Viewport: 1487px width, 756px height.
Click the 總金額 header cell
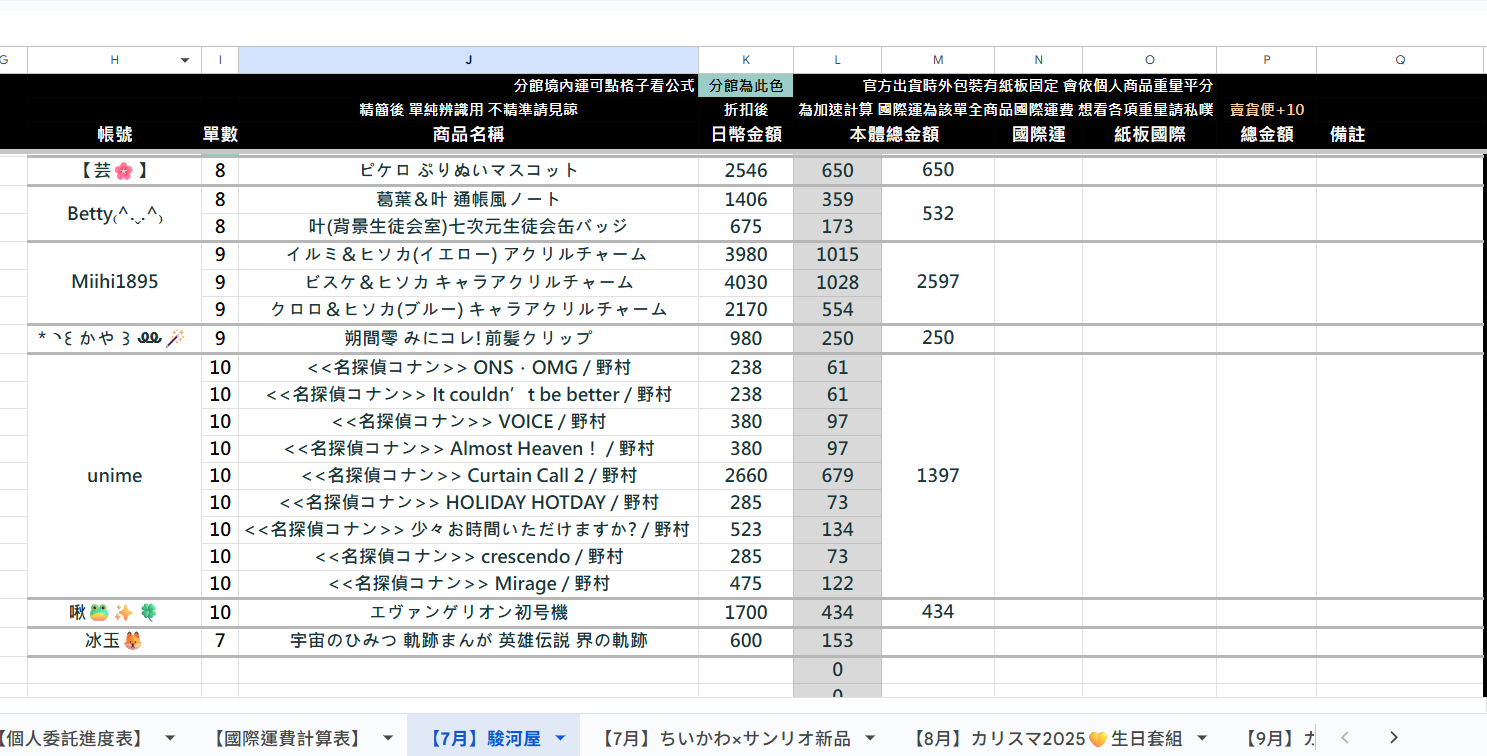[x=1266, y=134]
